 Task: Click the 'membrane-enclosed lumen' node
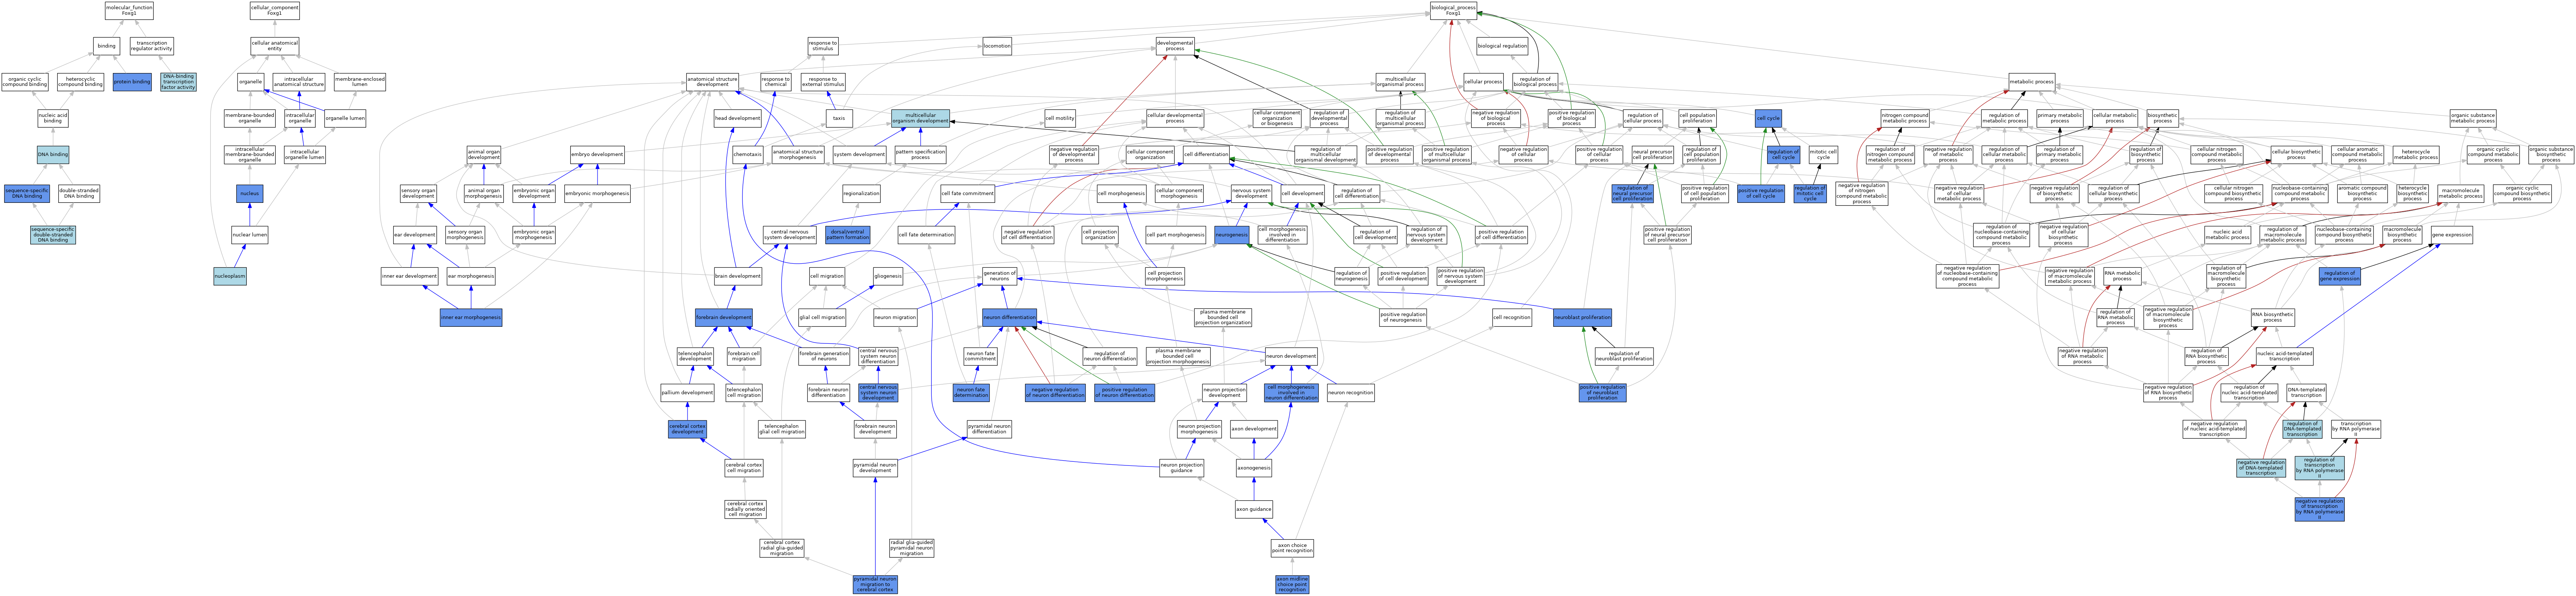tap(360, 81)
